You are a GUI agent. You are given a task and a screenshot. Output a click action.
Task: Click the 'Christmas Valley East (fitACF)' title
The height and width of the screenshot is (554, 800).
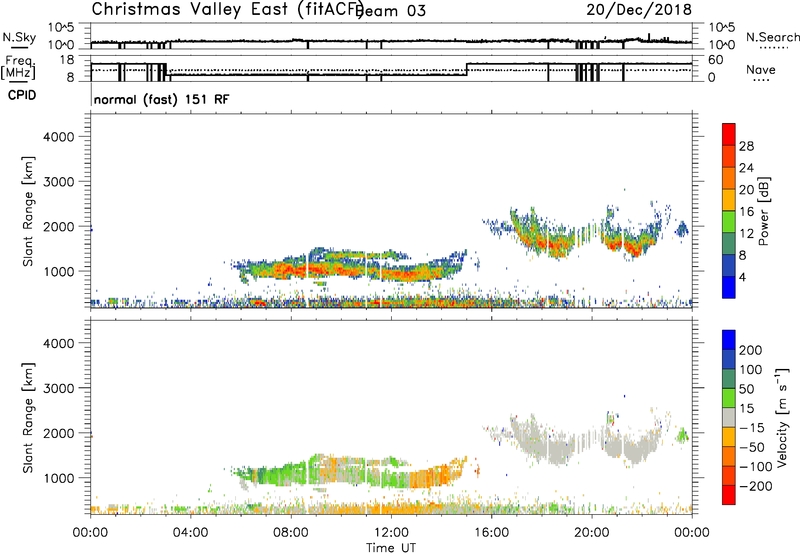click(227, 9)
